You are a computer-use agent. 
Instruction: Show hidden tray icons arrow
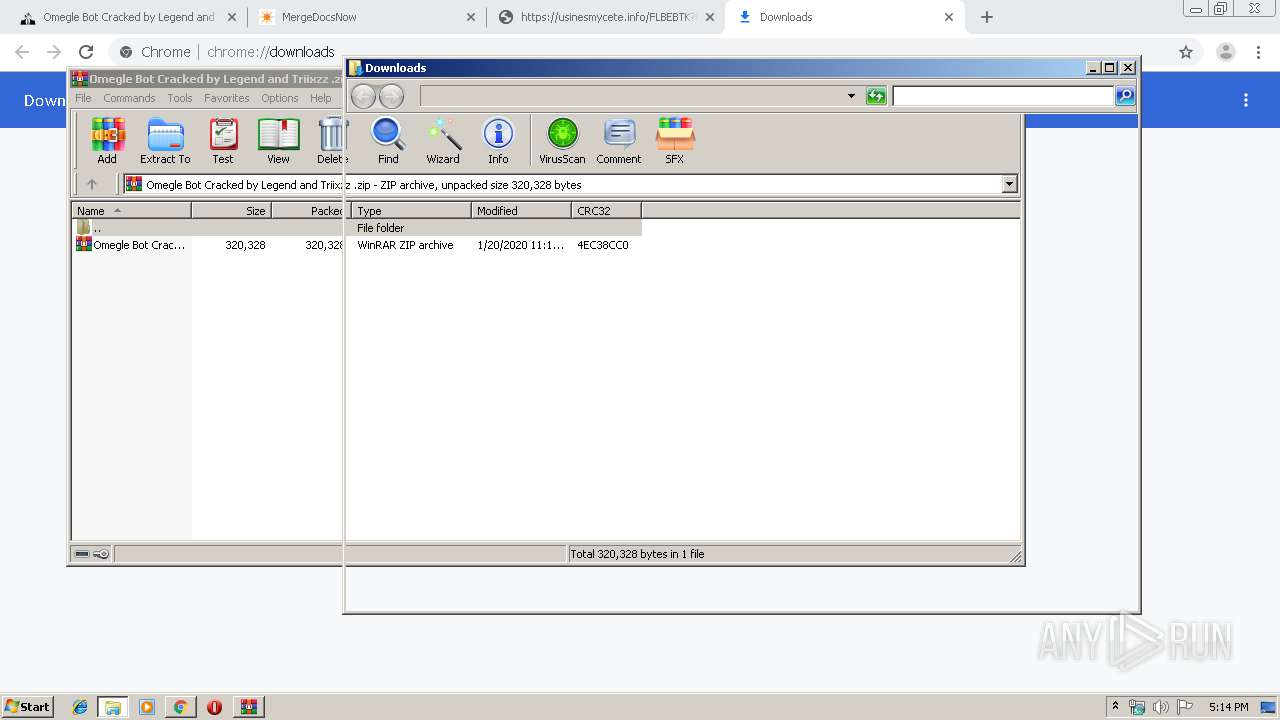click(1115, 707)
